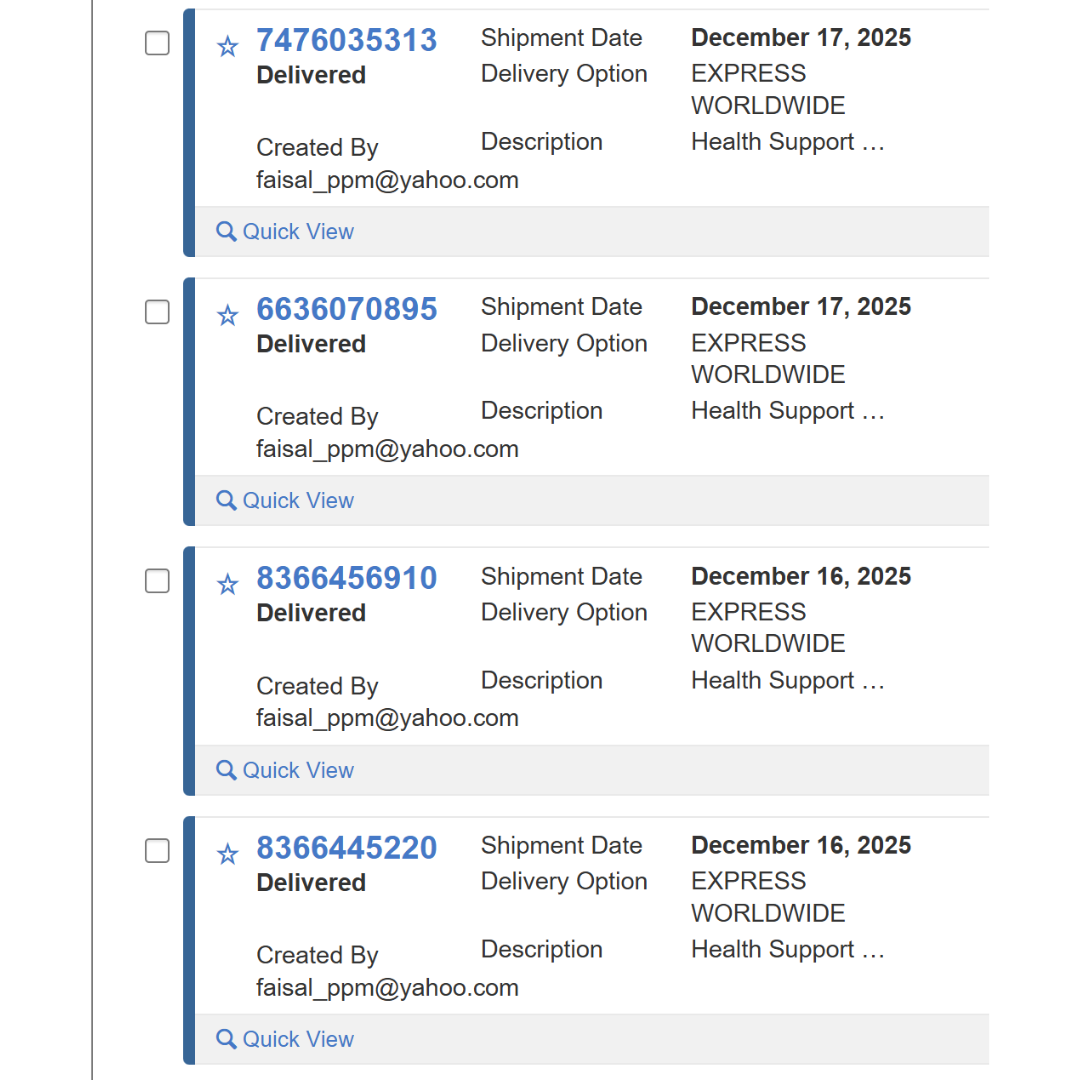
Task: Star shipment 8366445220 as favorite
Action: click(228, 854)
